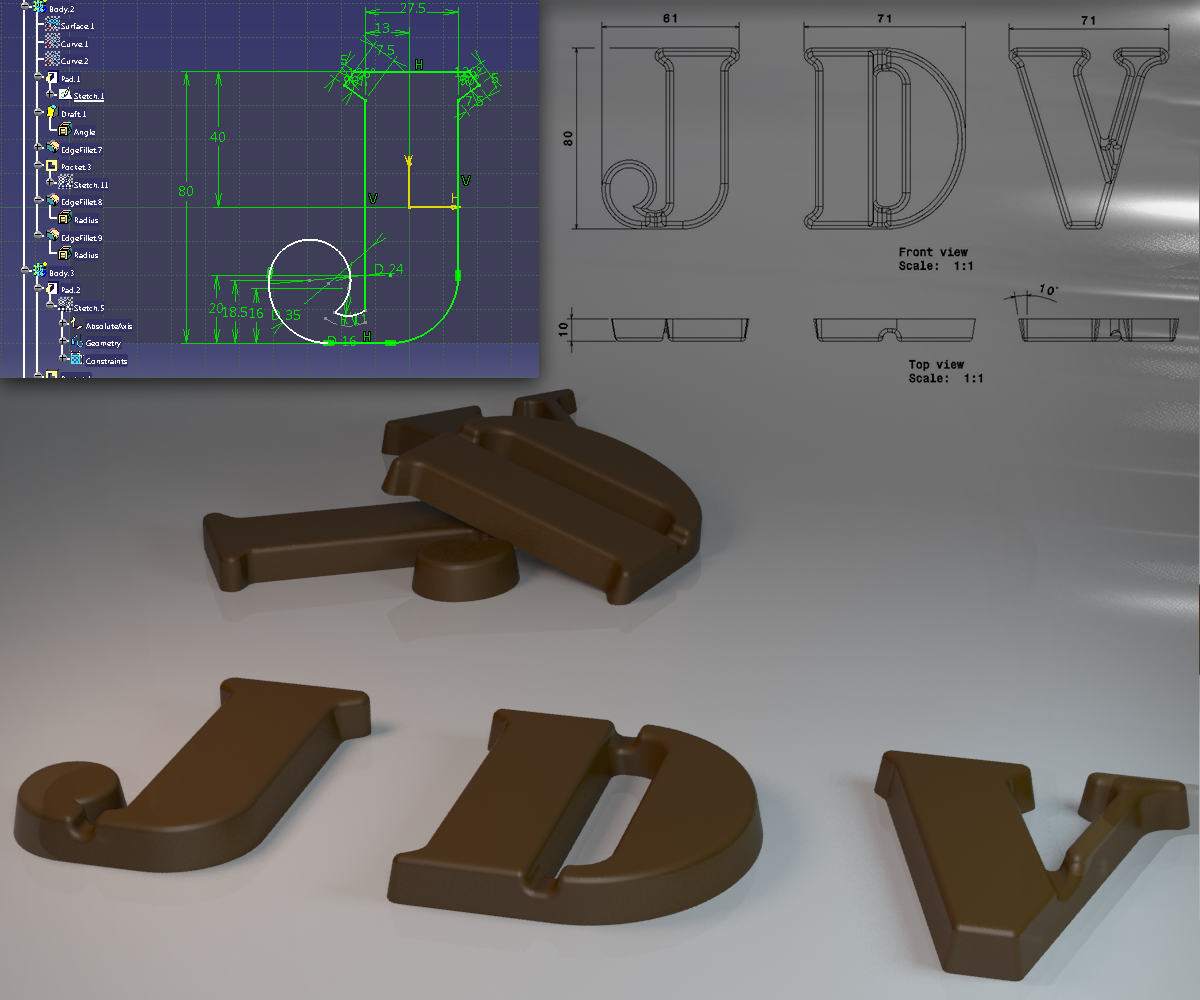Expand the Constraints node
Screen dimensions: 1200x1000
[63, 359]
